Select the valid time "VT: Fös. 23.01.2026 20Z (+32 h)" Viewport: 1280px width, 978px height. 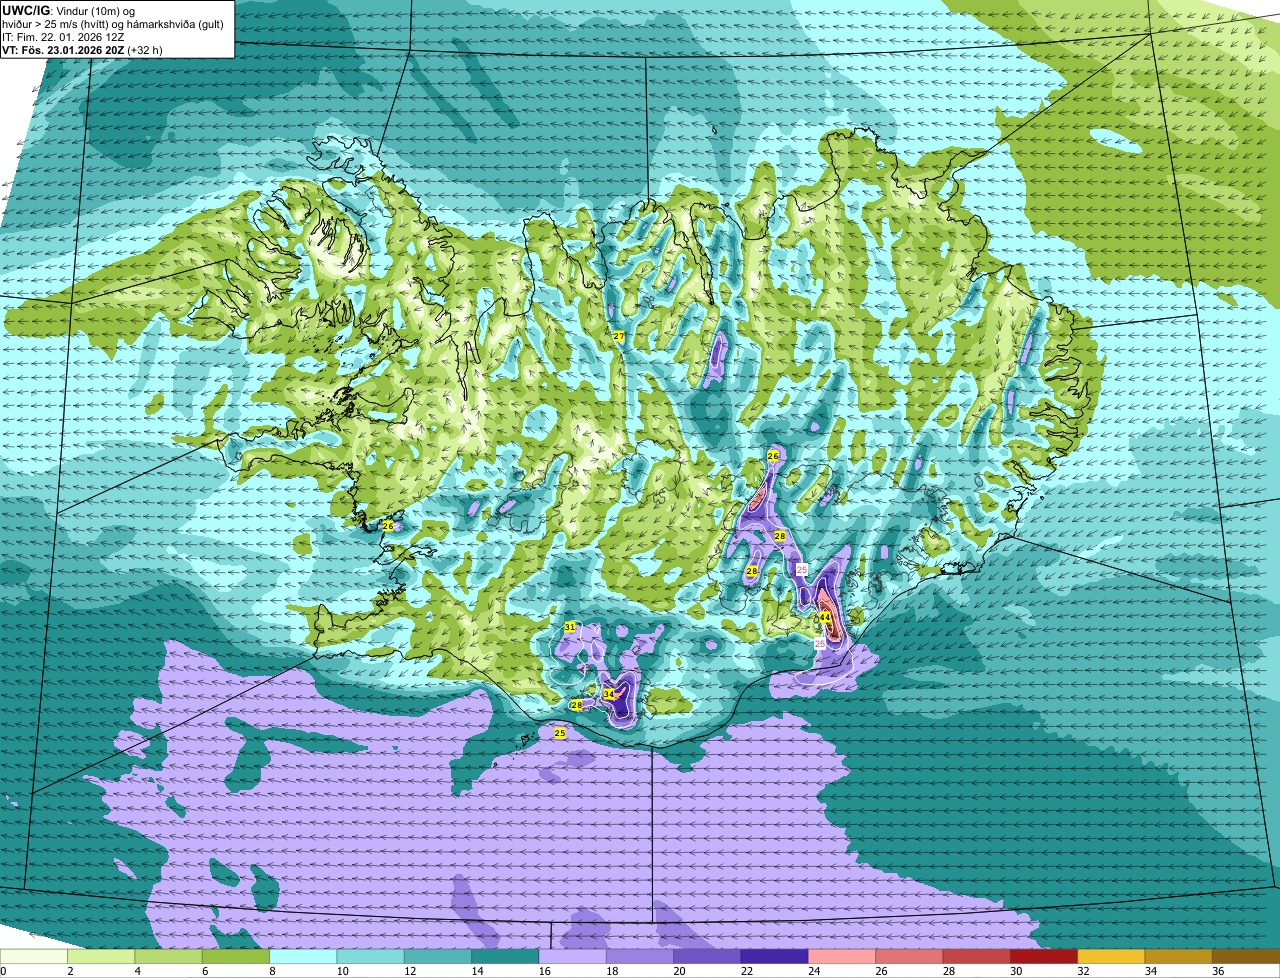tap(83, 49)
